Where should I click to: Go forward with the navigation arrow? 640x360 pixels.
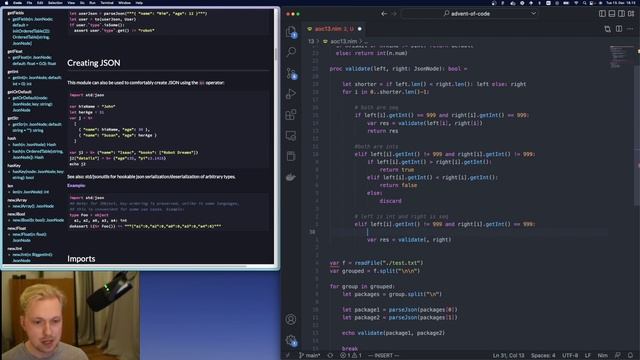click(394, 13)
